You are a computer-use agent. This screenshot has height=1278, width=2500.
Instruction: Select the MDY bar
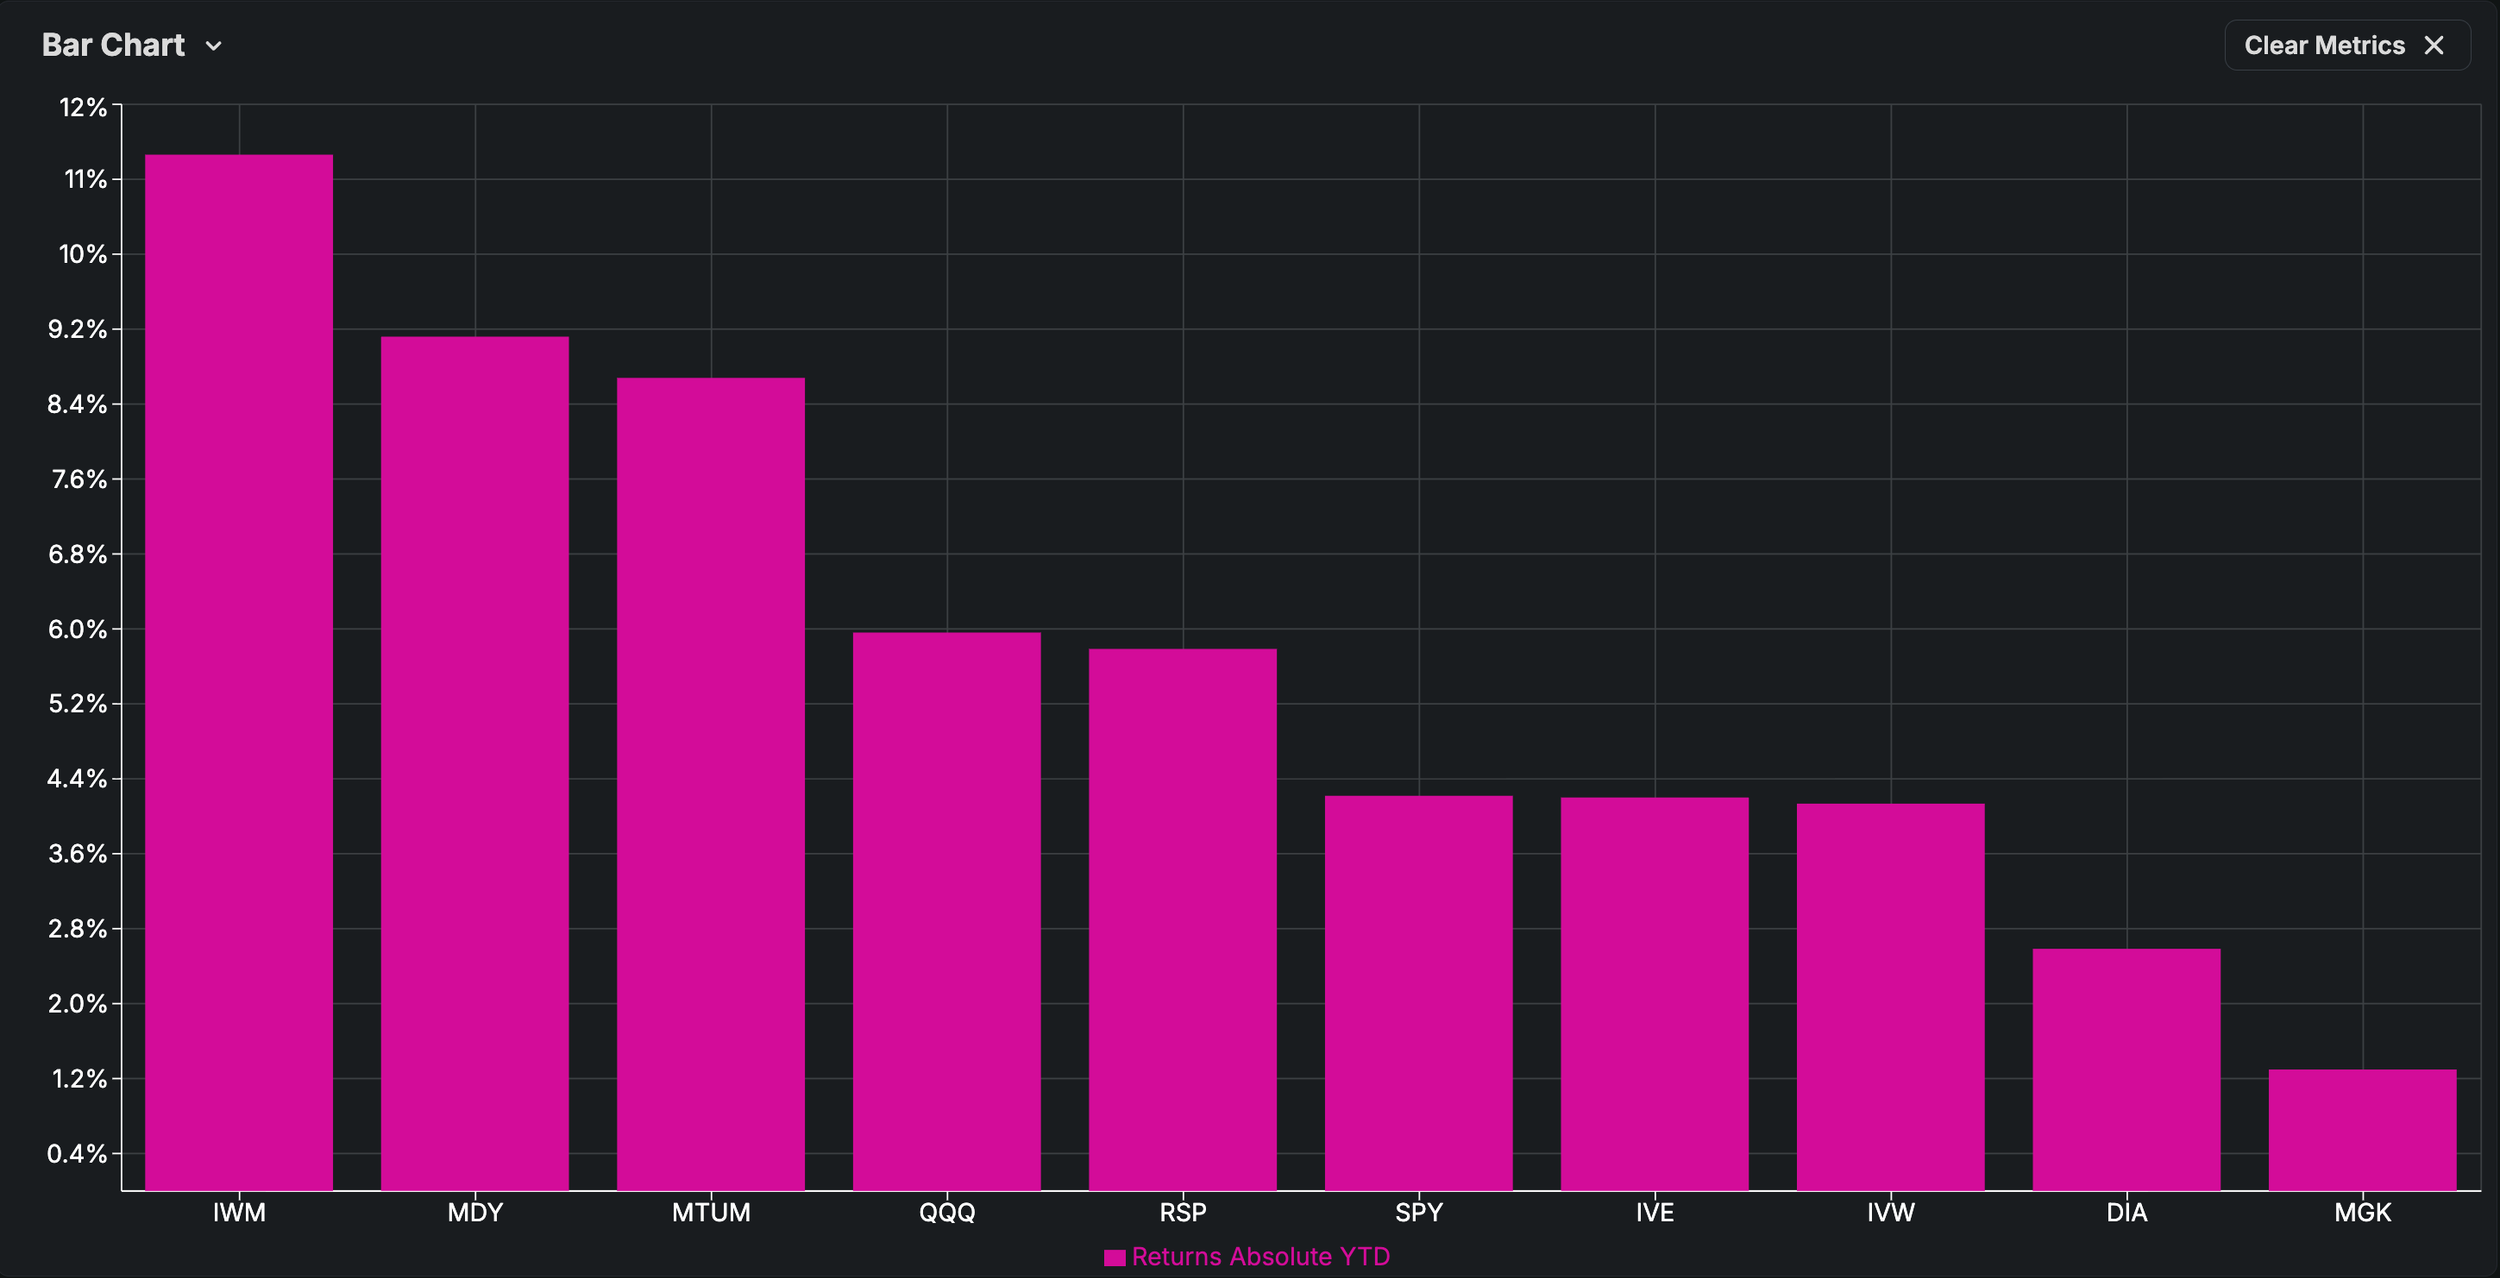click(475, 763)
